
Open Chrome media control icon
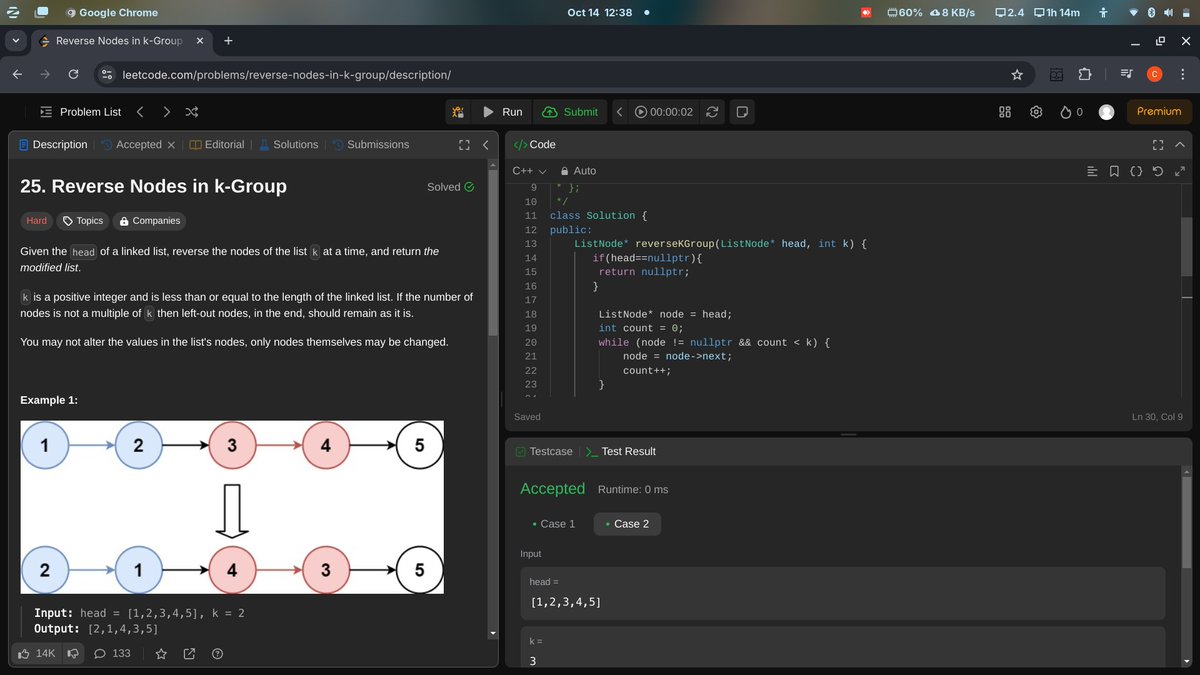coord(1127,75)
